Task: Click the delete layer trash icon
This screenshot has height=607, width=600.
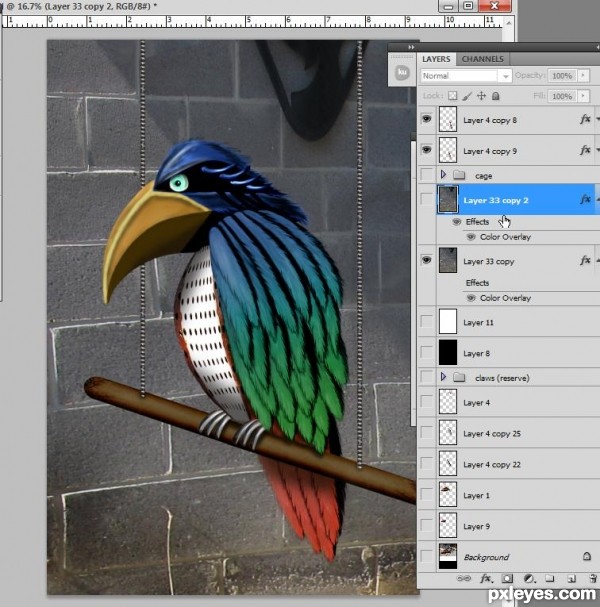Action: (x=593, y=578)
